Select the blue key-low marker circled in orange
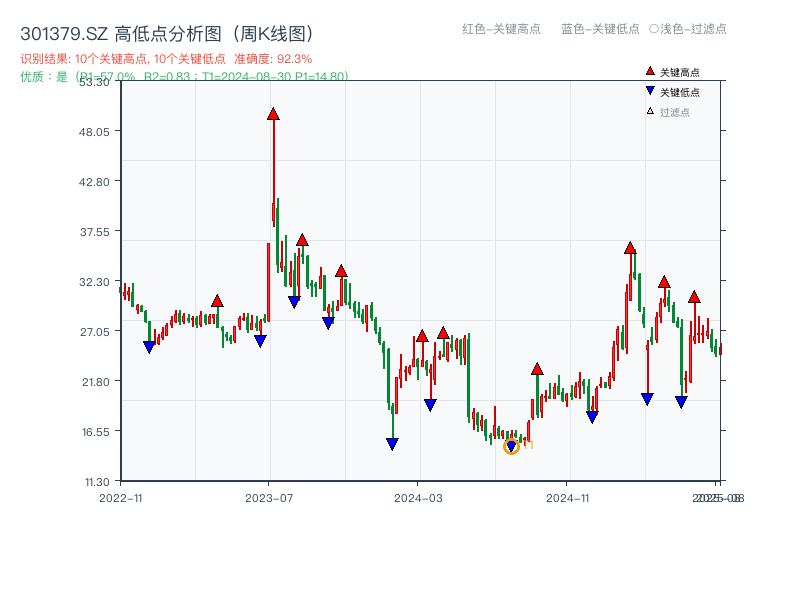 point(511,447)
